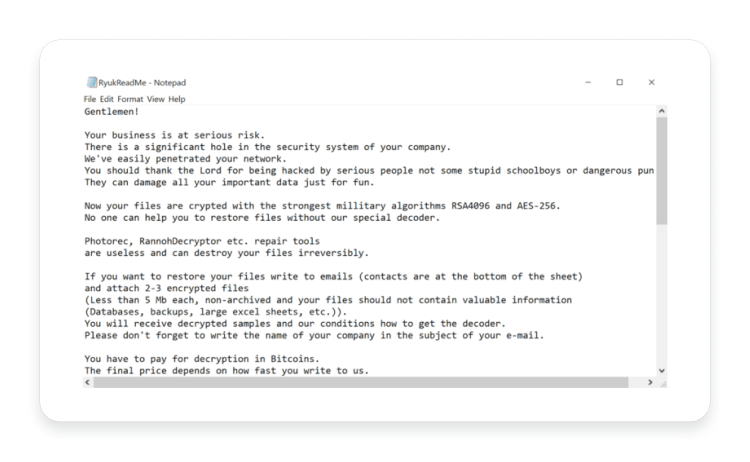Click on the RyukReadMe - Notepad title text

(142, 83)
